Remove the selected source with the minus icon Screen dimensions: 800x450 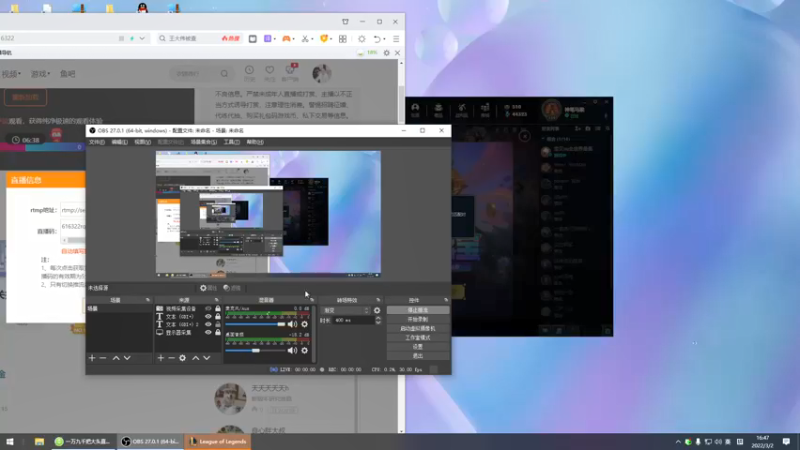pos(171,358)
